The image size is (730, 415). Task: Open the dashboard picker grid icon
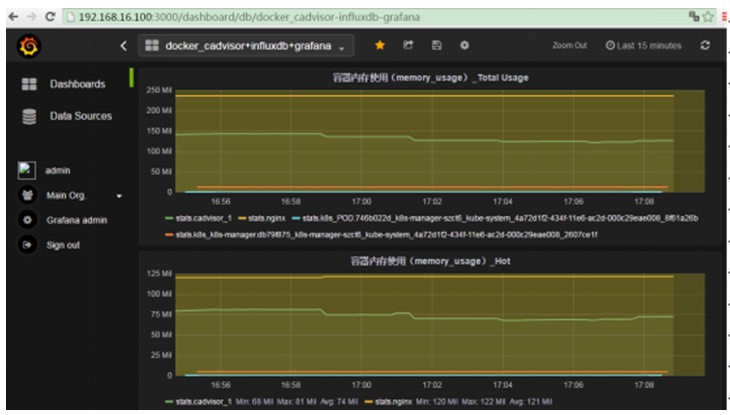click(152, 45)
